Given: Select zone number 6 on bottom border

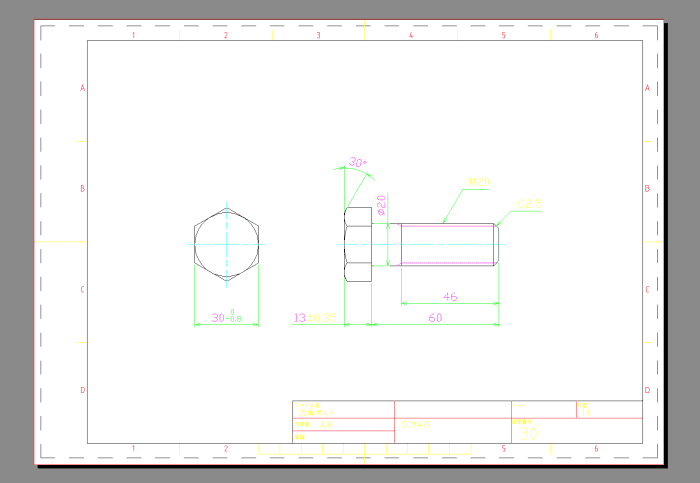Looking at the screenshot, I should point(596,449).
